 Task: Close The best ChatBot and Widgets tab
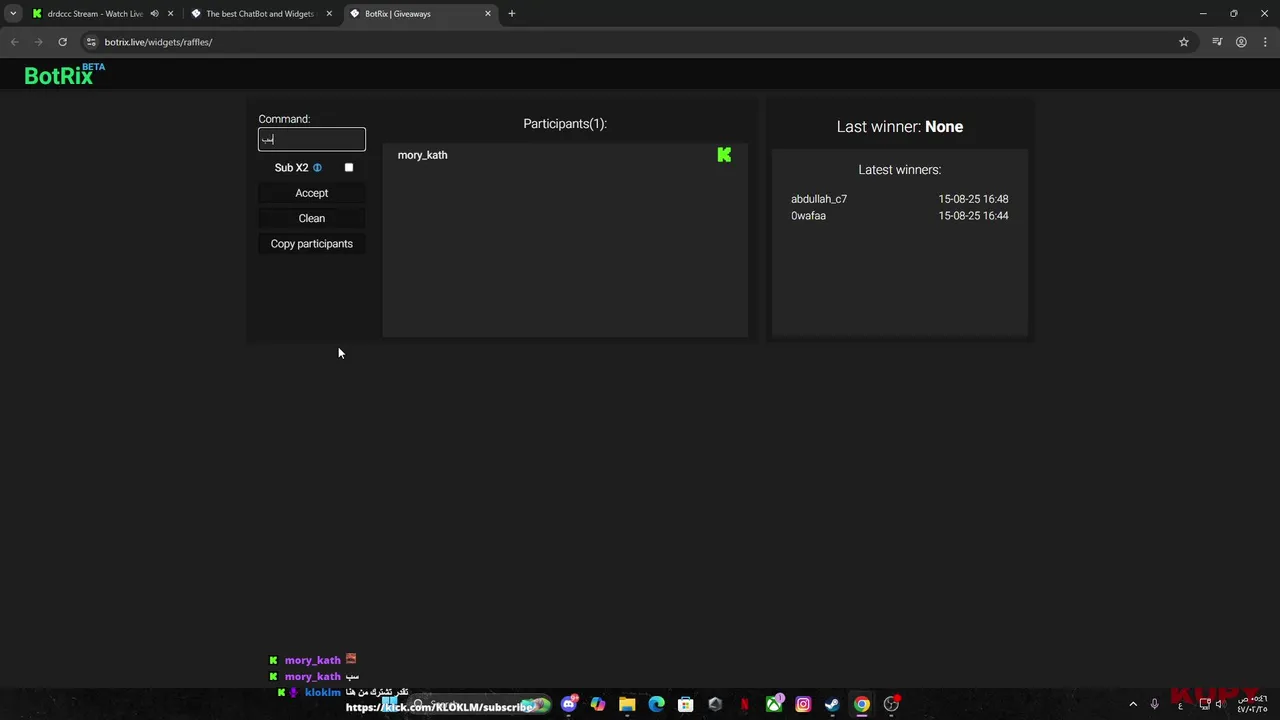pos(329,14)
